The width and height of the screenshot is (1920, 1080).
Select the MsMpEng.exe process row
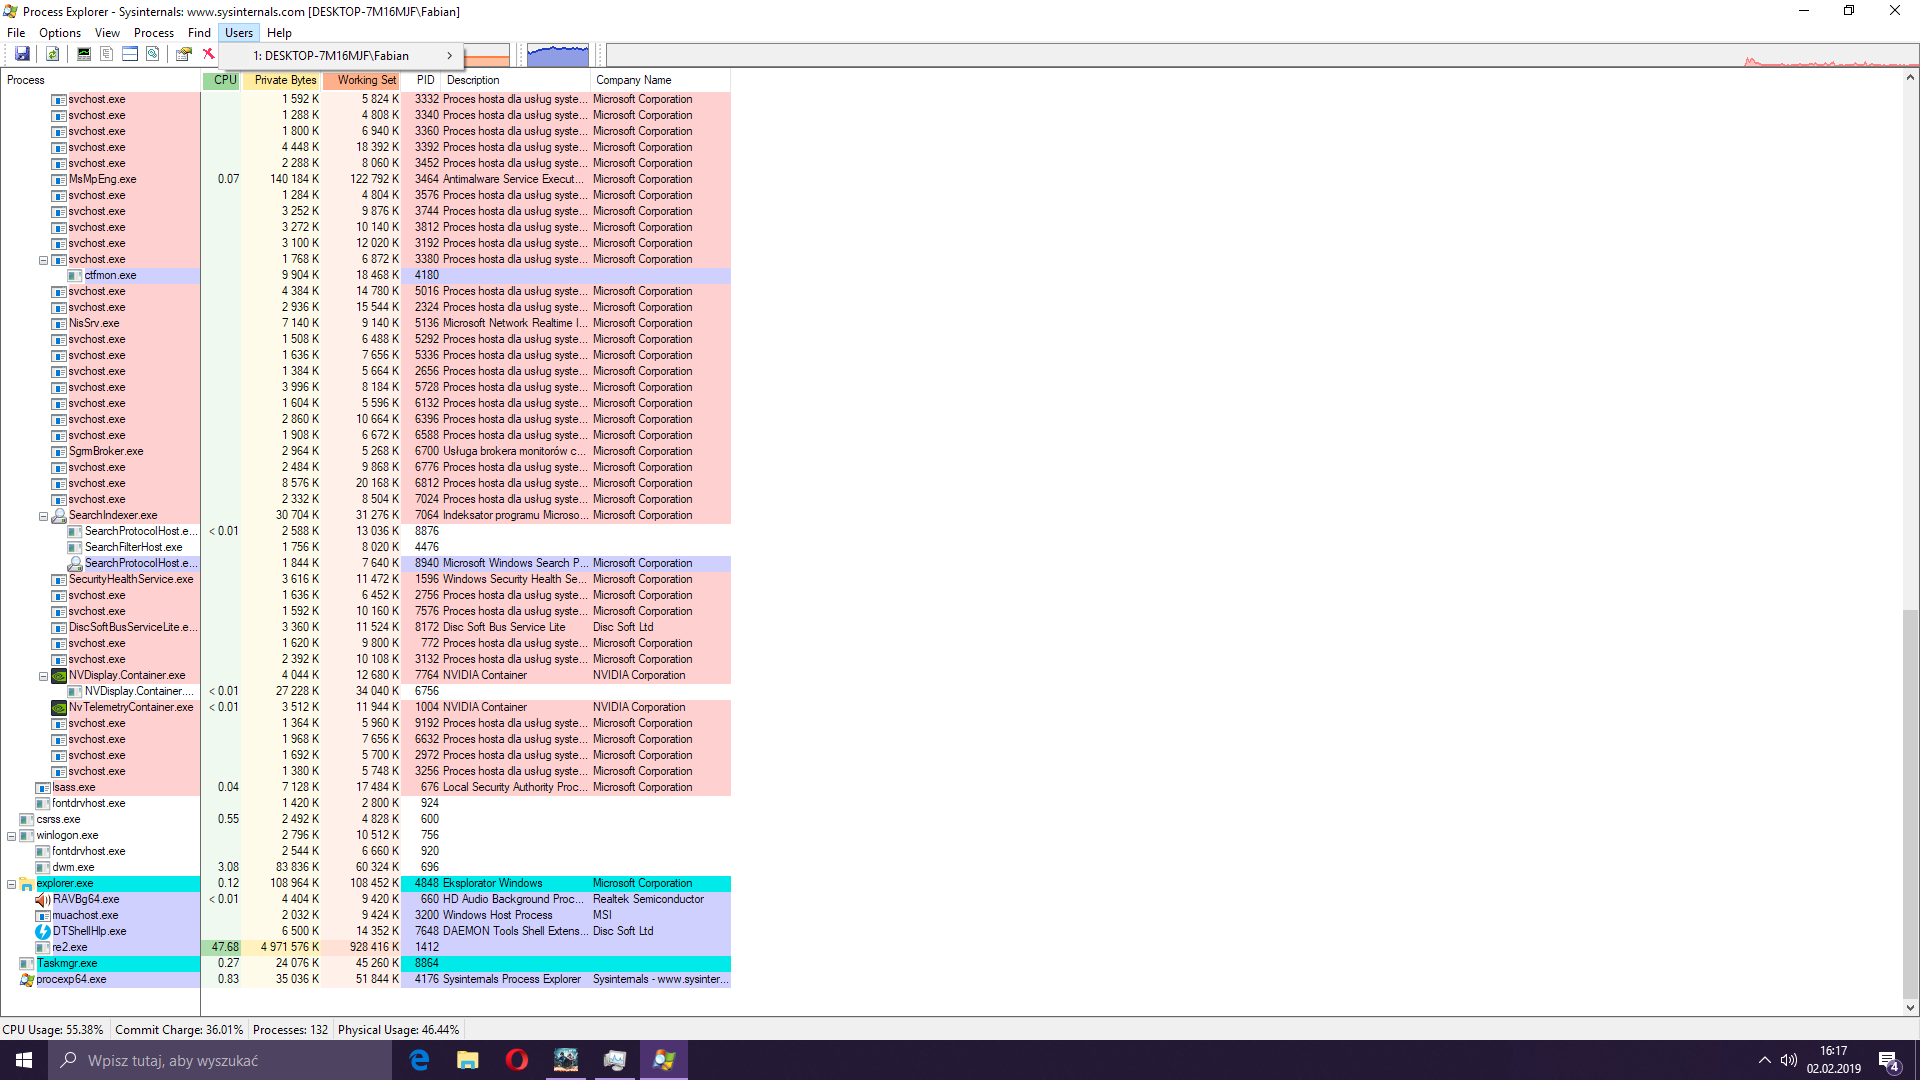pos(391,179)
